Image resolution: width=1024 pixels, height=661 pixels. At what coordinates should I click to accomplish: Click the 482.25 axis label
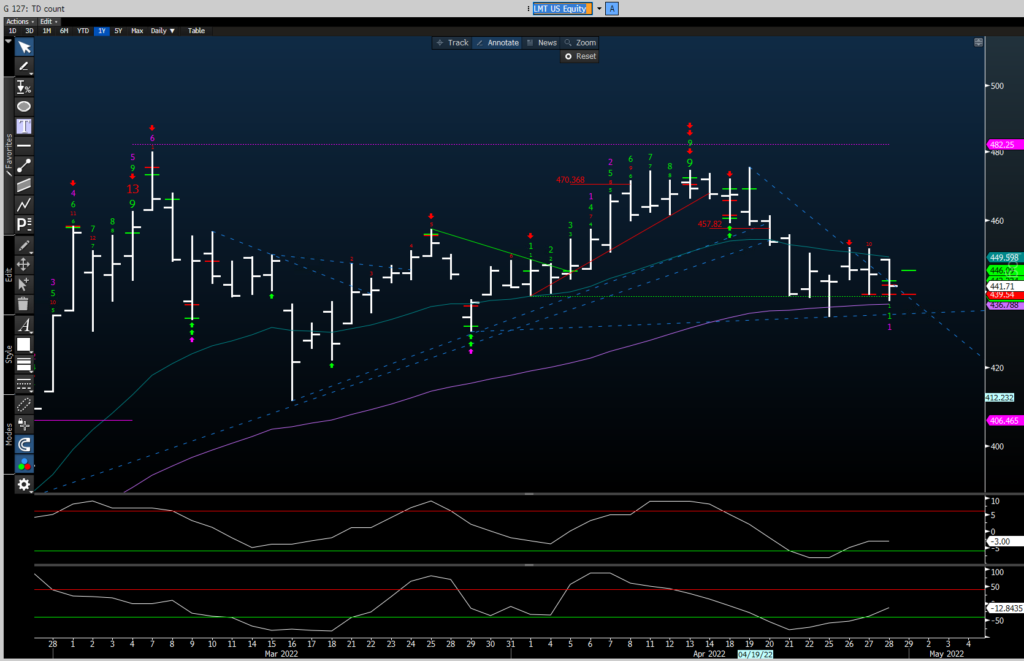(x=1002, y=145)
